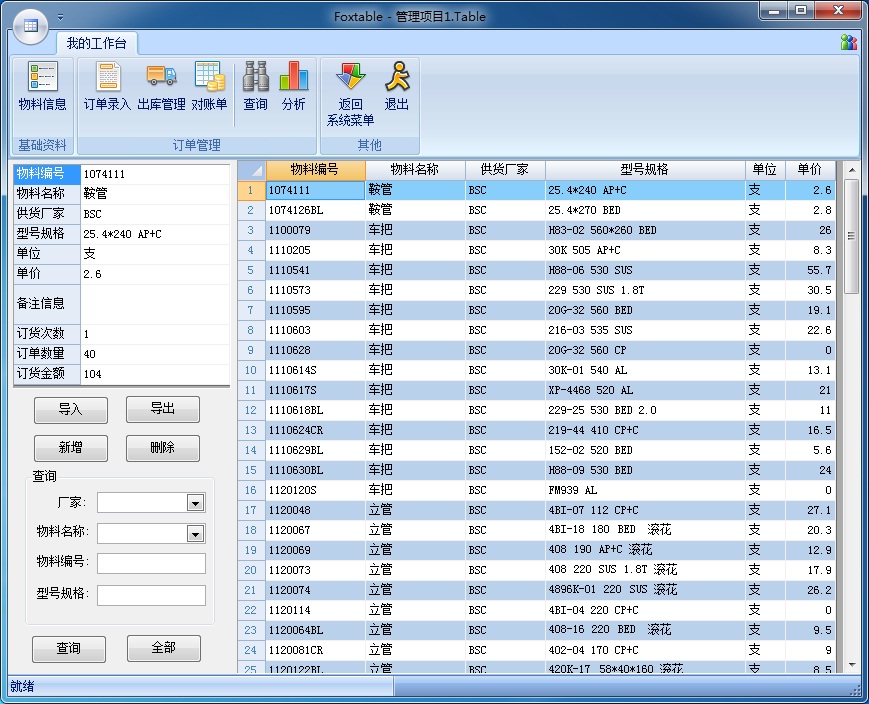Launch 查询 binoculars icon

coord(255,86)
